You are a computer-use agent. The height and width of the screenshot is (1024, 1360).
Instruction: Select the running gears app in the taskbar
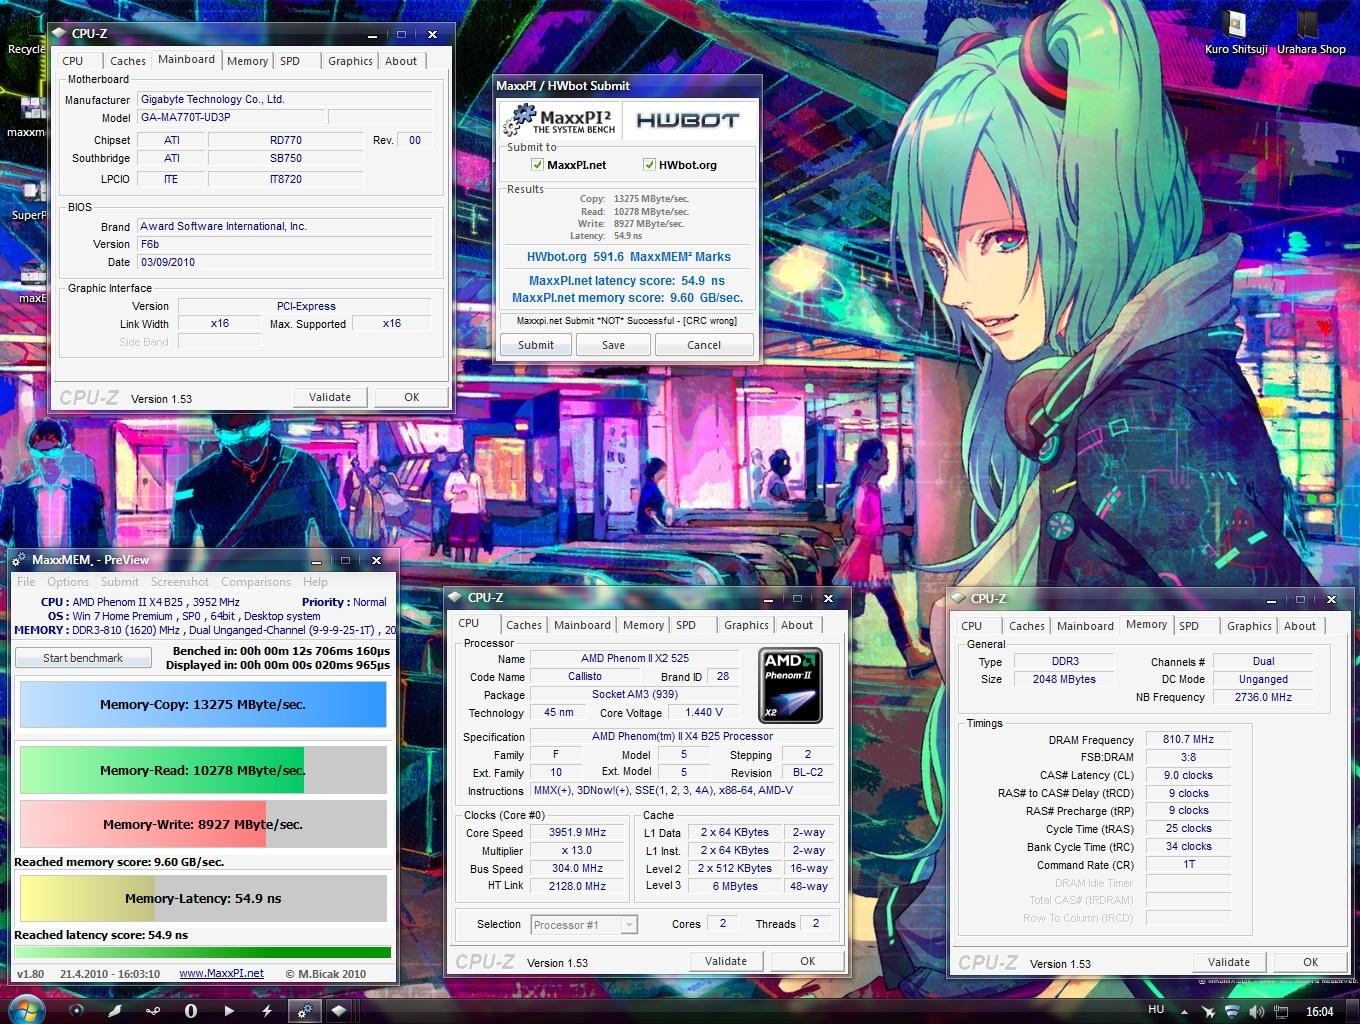pyautogui.click(x=304, y=1011)
